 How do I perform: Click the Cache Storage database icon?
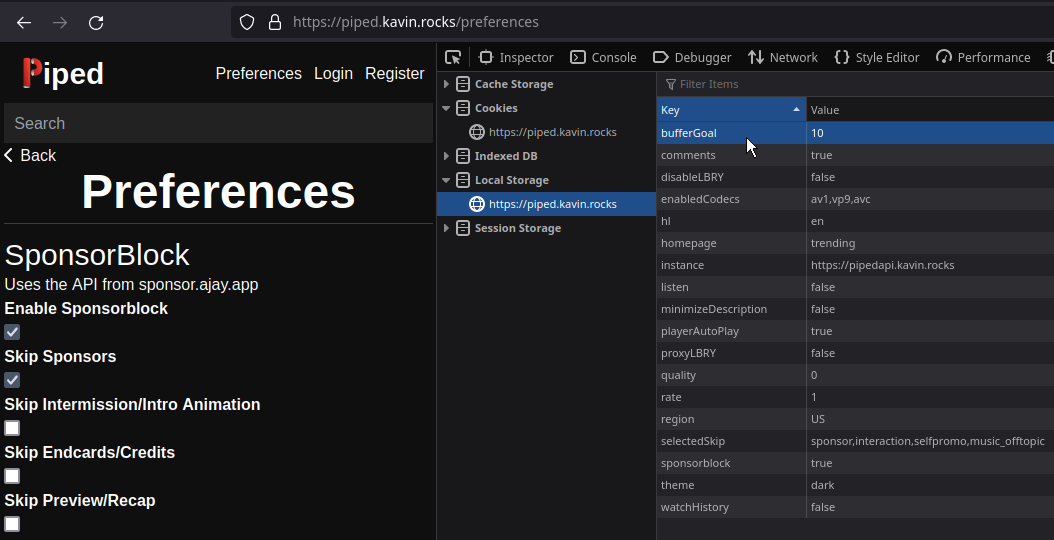pos(462,84)
